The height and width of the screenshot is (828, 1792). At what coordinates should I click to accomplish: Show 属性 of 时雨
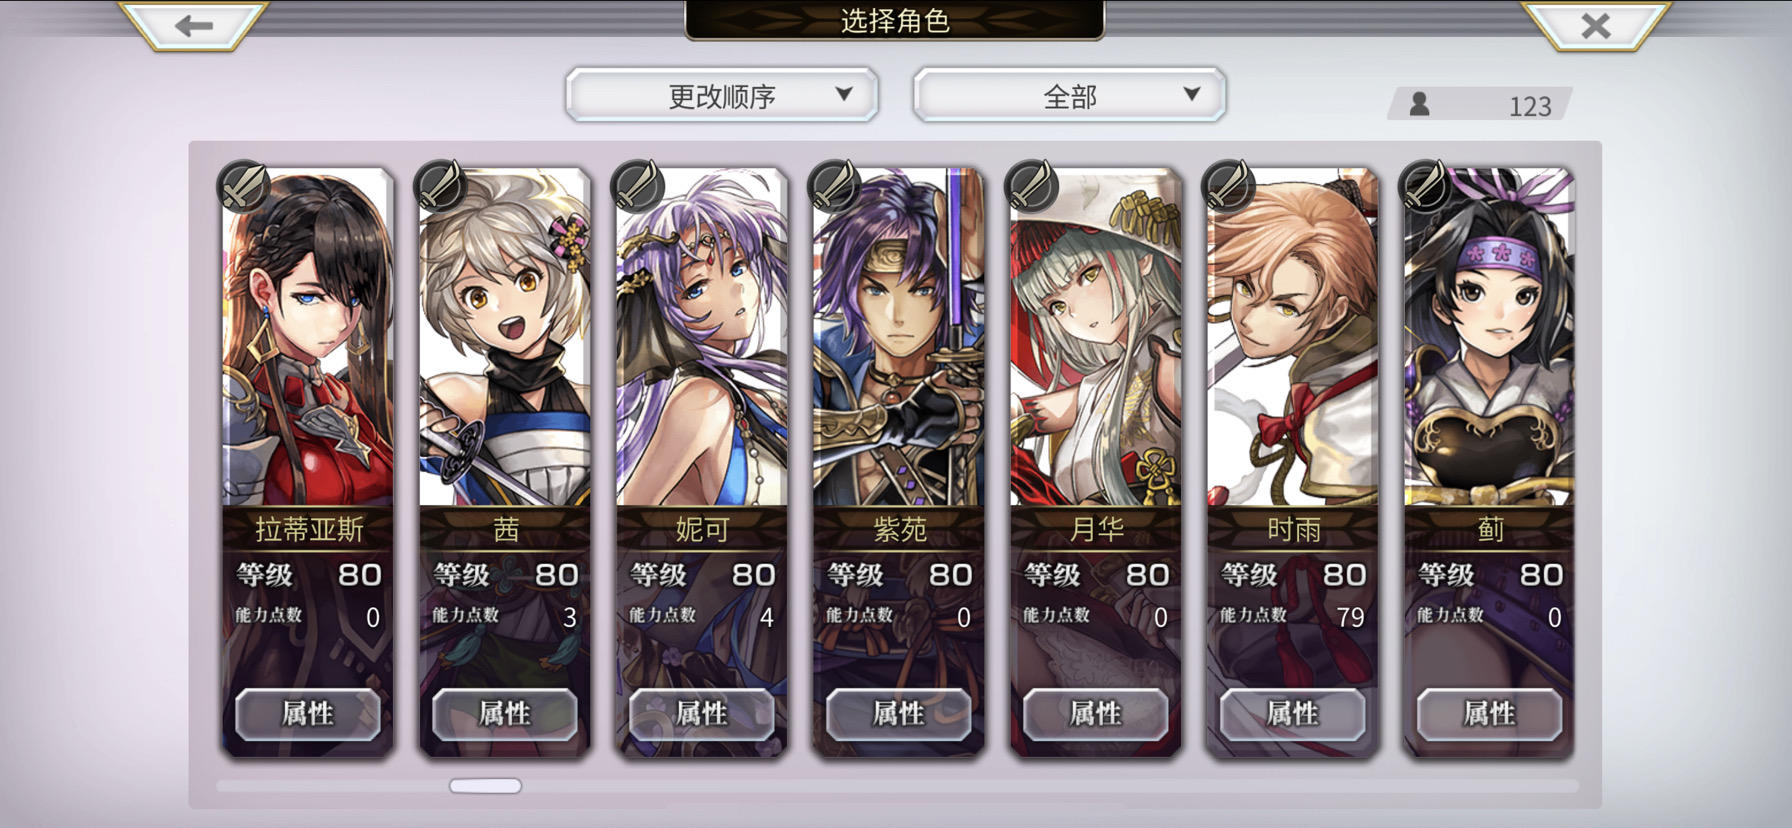click(x=1292, y=714)
